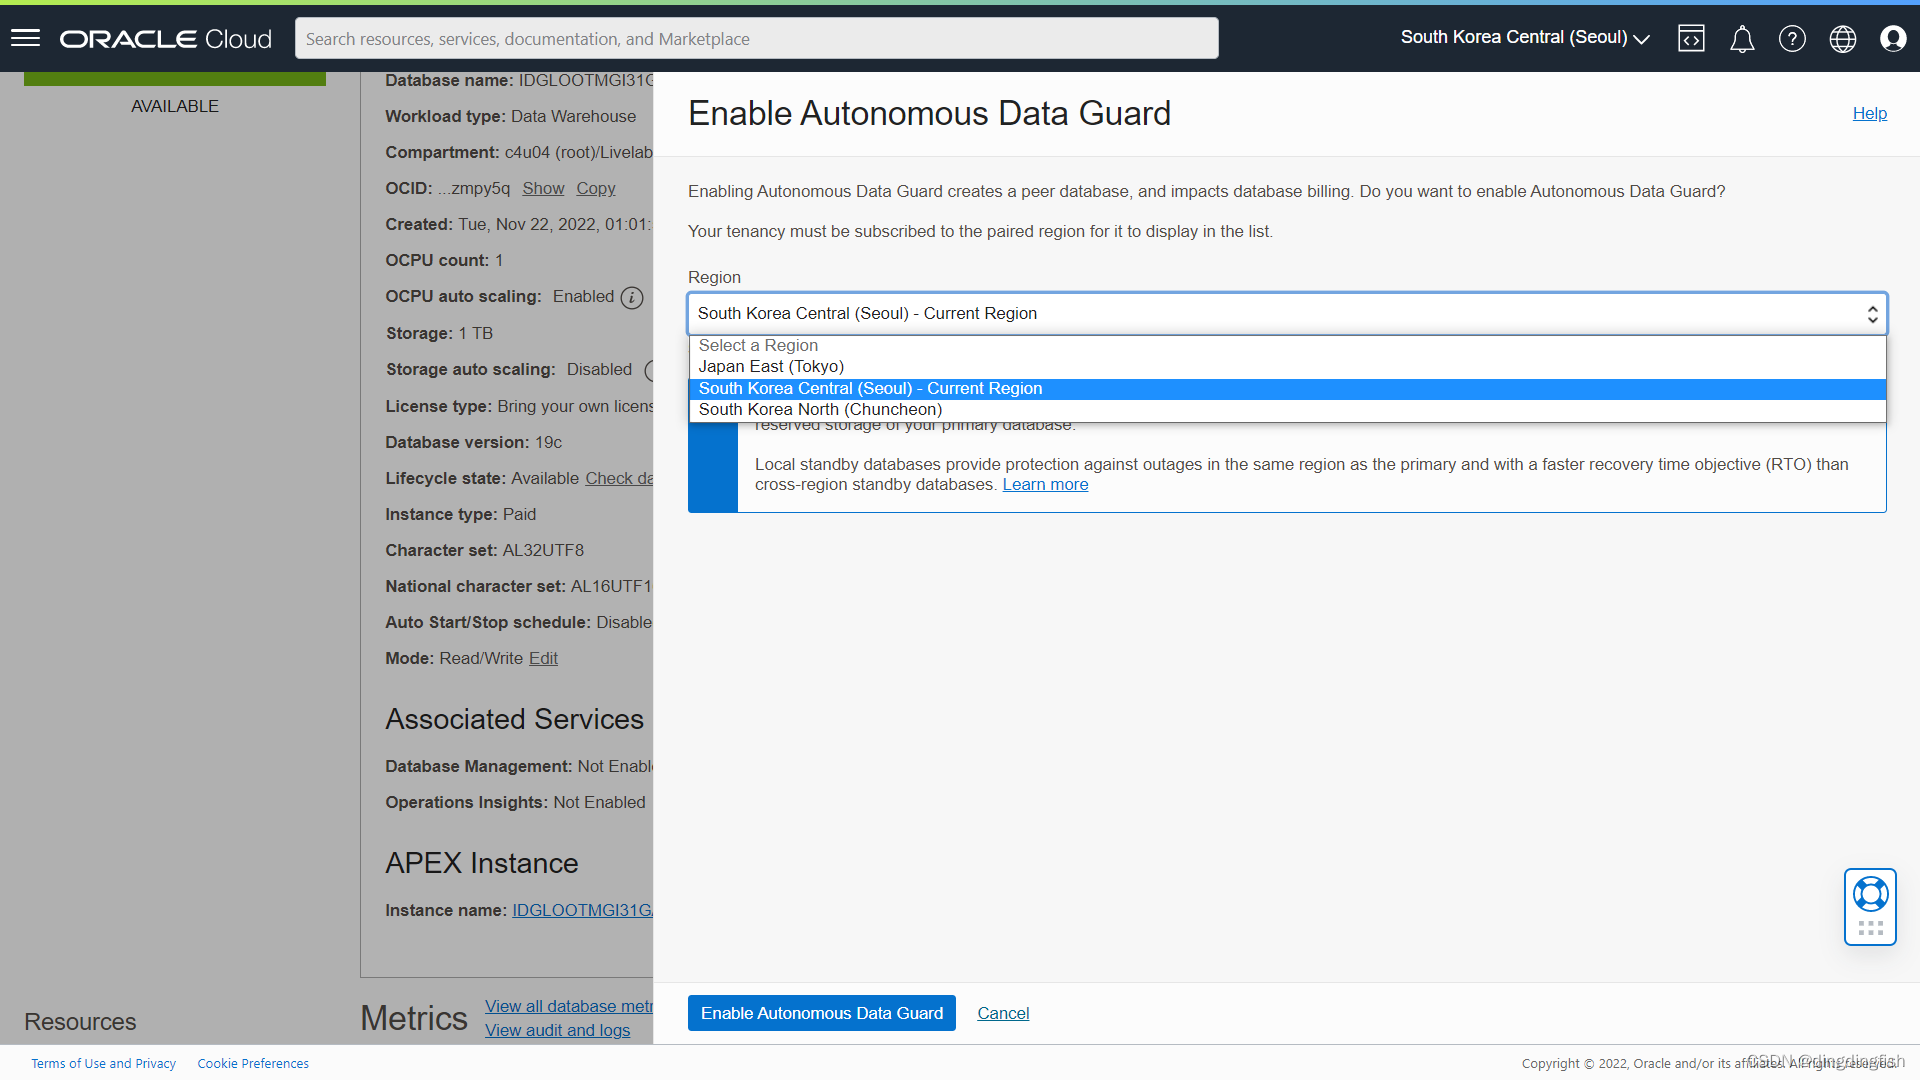
Task: Click the Oracle Cloud logo
Action: tap(166, 39)
